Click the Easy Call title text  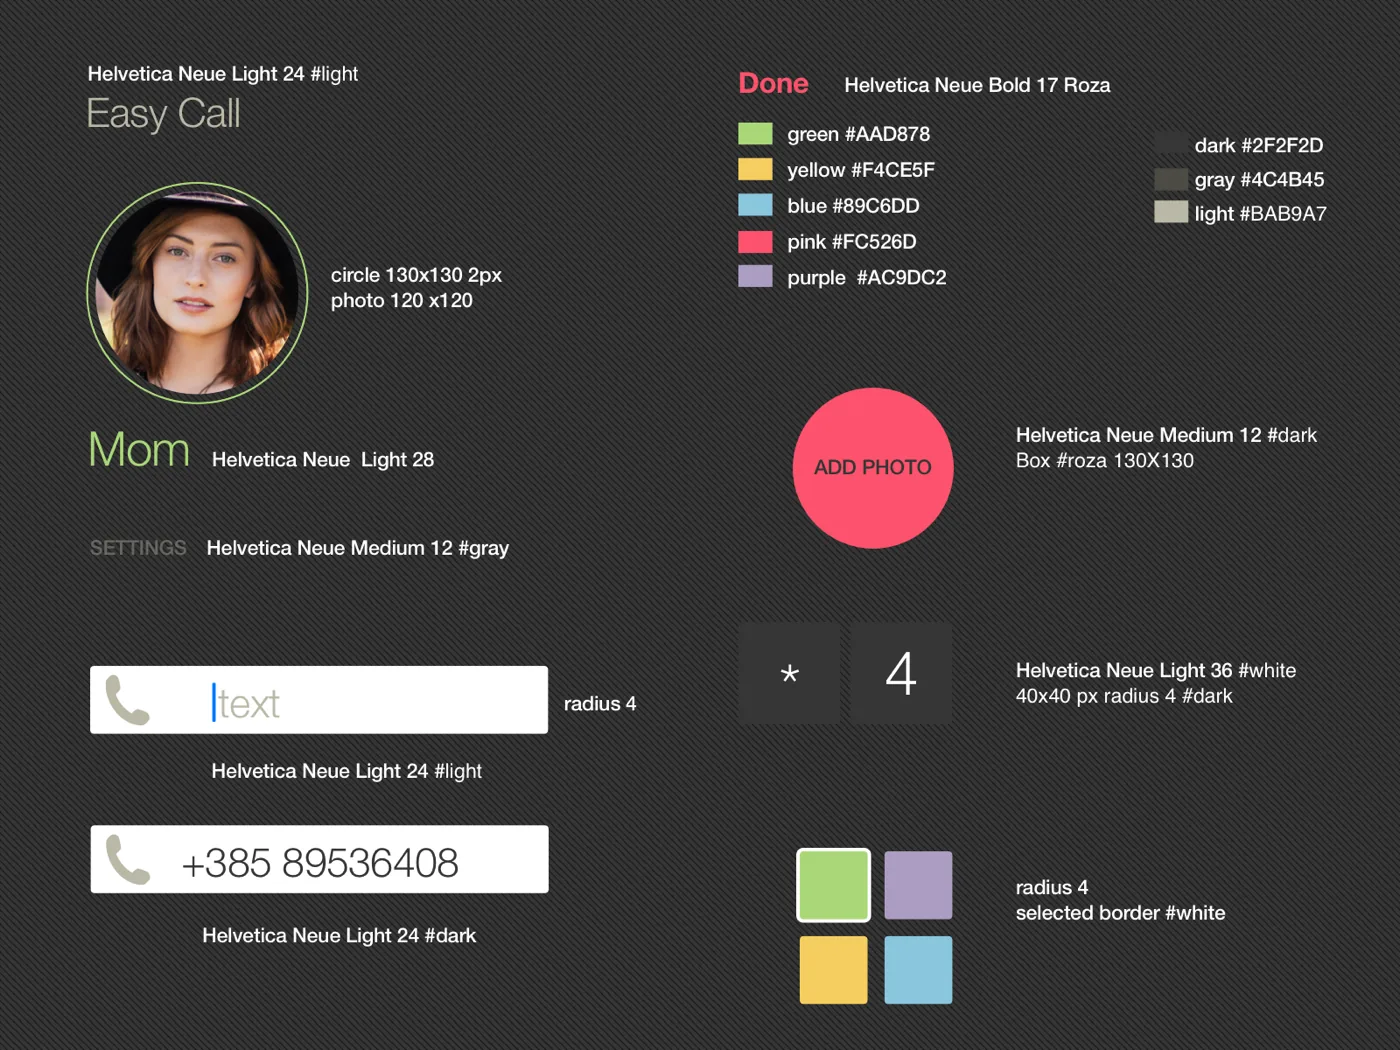[x=163, y=114]
